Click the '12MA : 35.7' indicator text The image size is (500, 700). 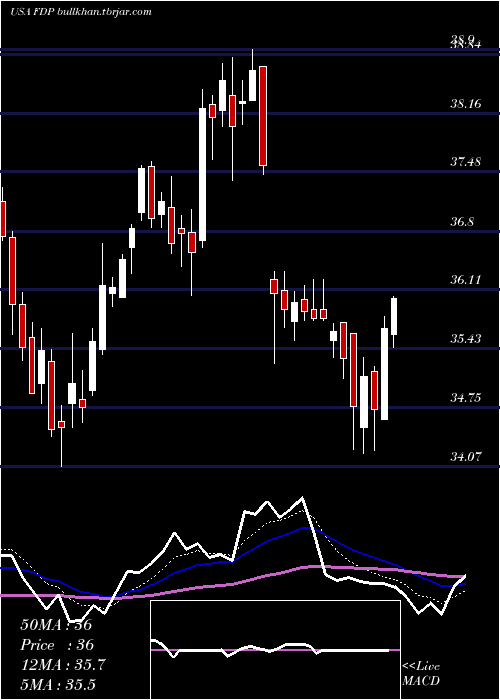[63, 665]
